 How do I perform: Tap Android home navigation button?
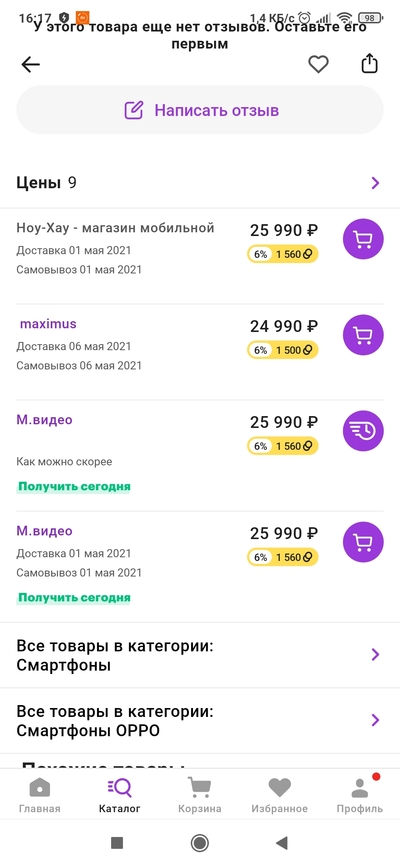point(199,843)
